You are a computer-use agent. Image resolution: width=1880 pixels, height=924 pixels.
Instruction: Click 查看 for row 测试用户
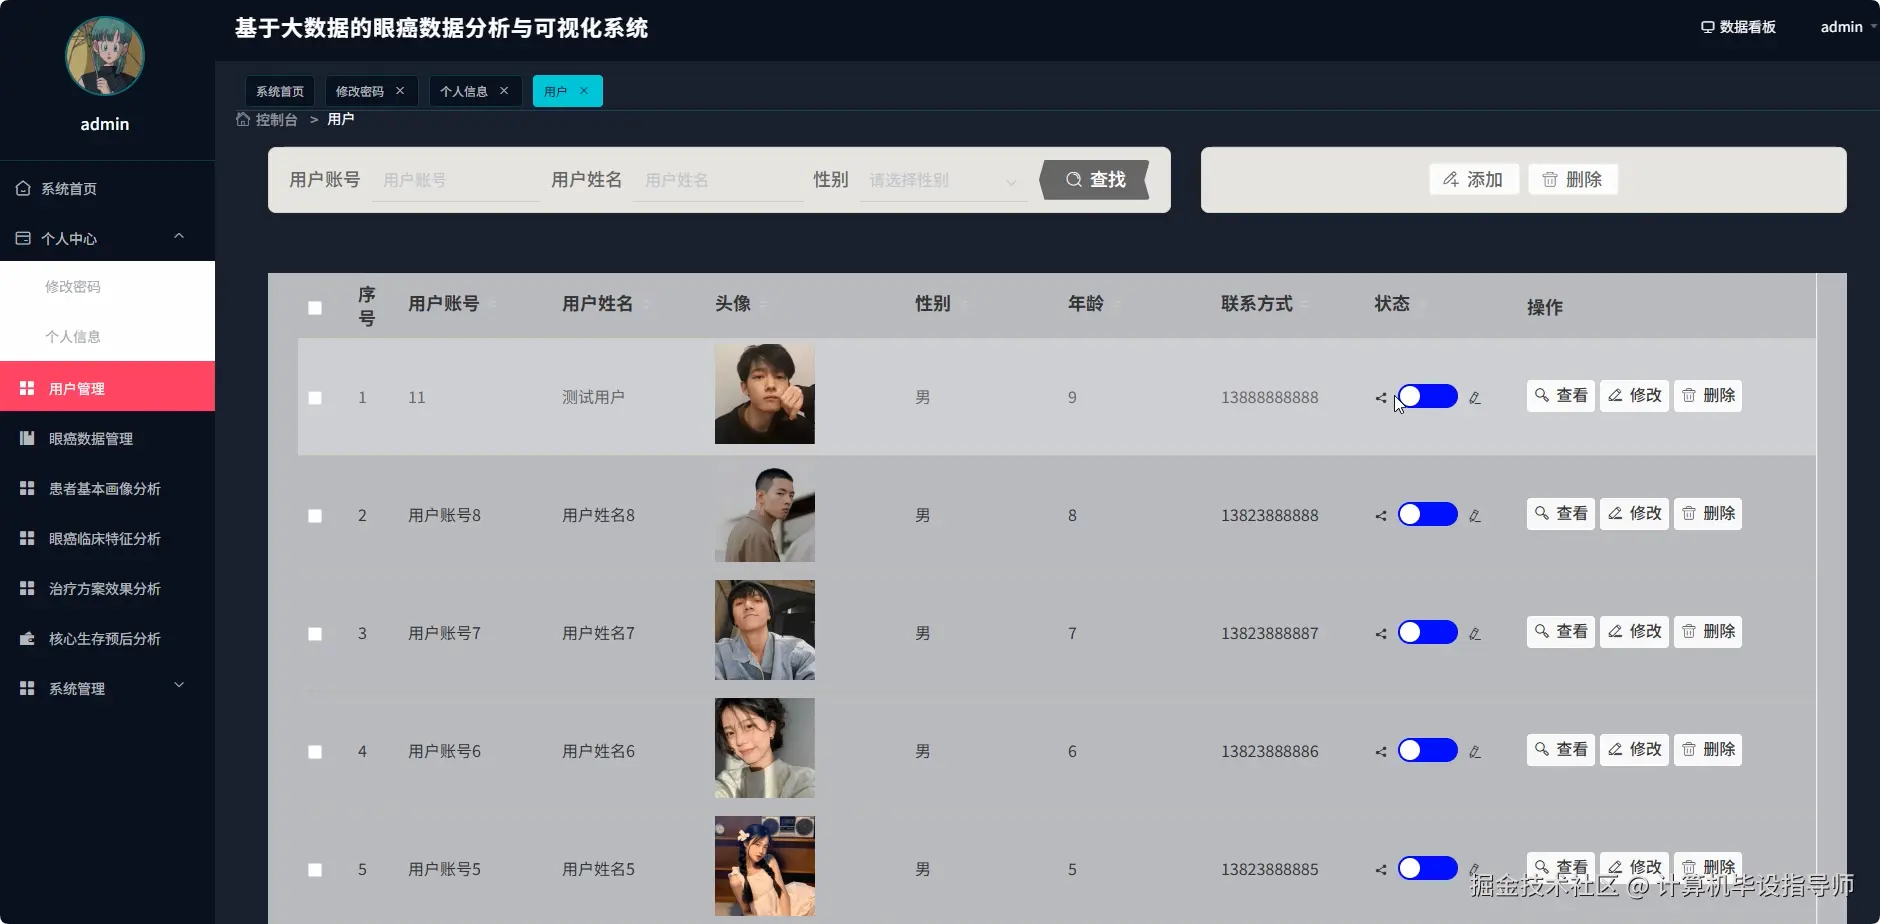coord(1561,396)
